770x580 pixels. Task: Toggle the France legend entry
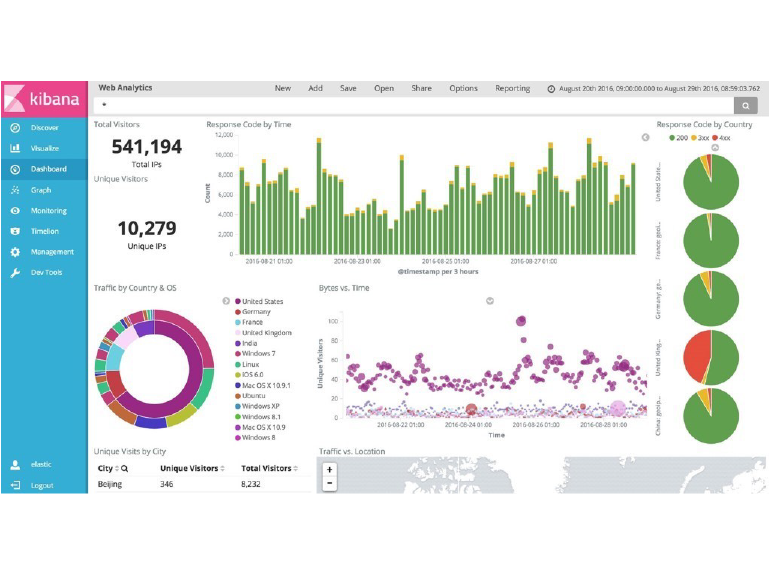tap(249, 322)
